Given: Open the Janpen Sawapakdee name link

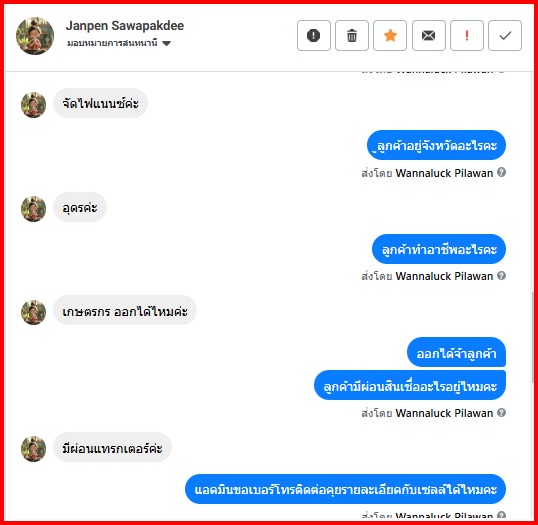Looking at the screenshot, I should click(x=125, y=26).
